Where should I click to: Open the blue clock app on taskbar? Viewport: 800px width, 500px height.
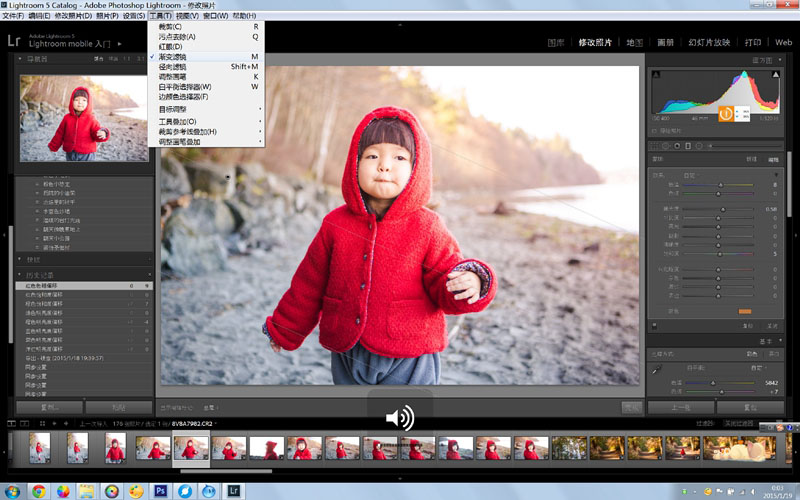point(209,491)
